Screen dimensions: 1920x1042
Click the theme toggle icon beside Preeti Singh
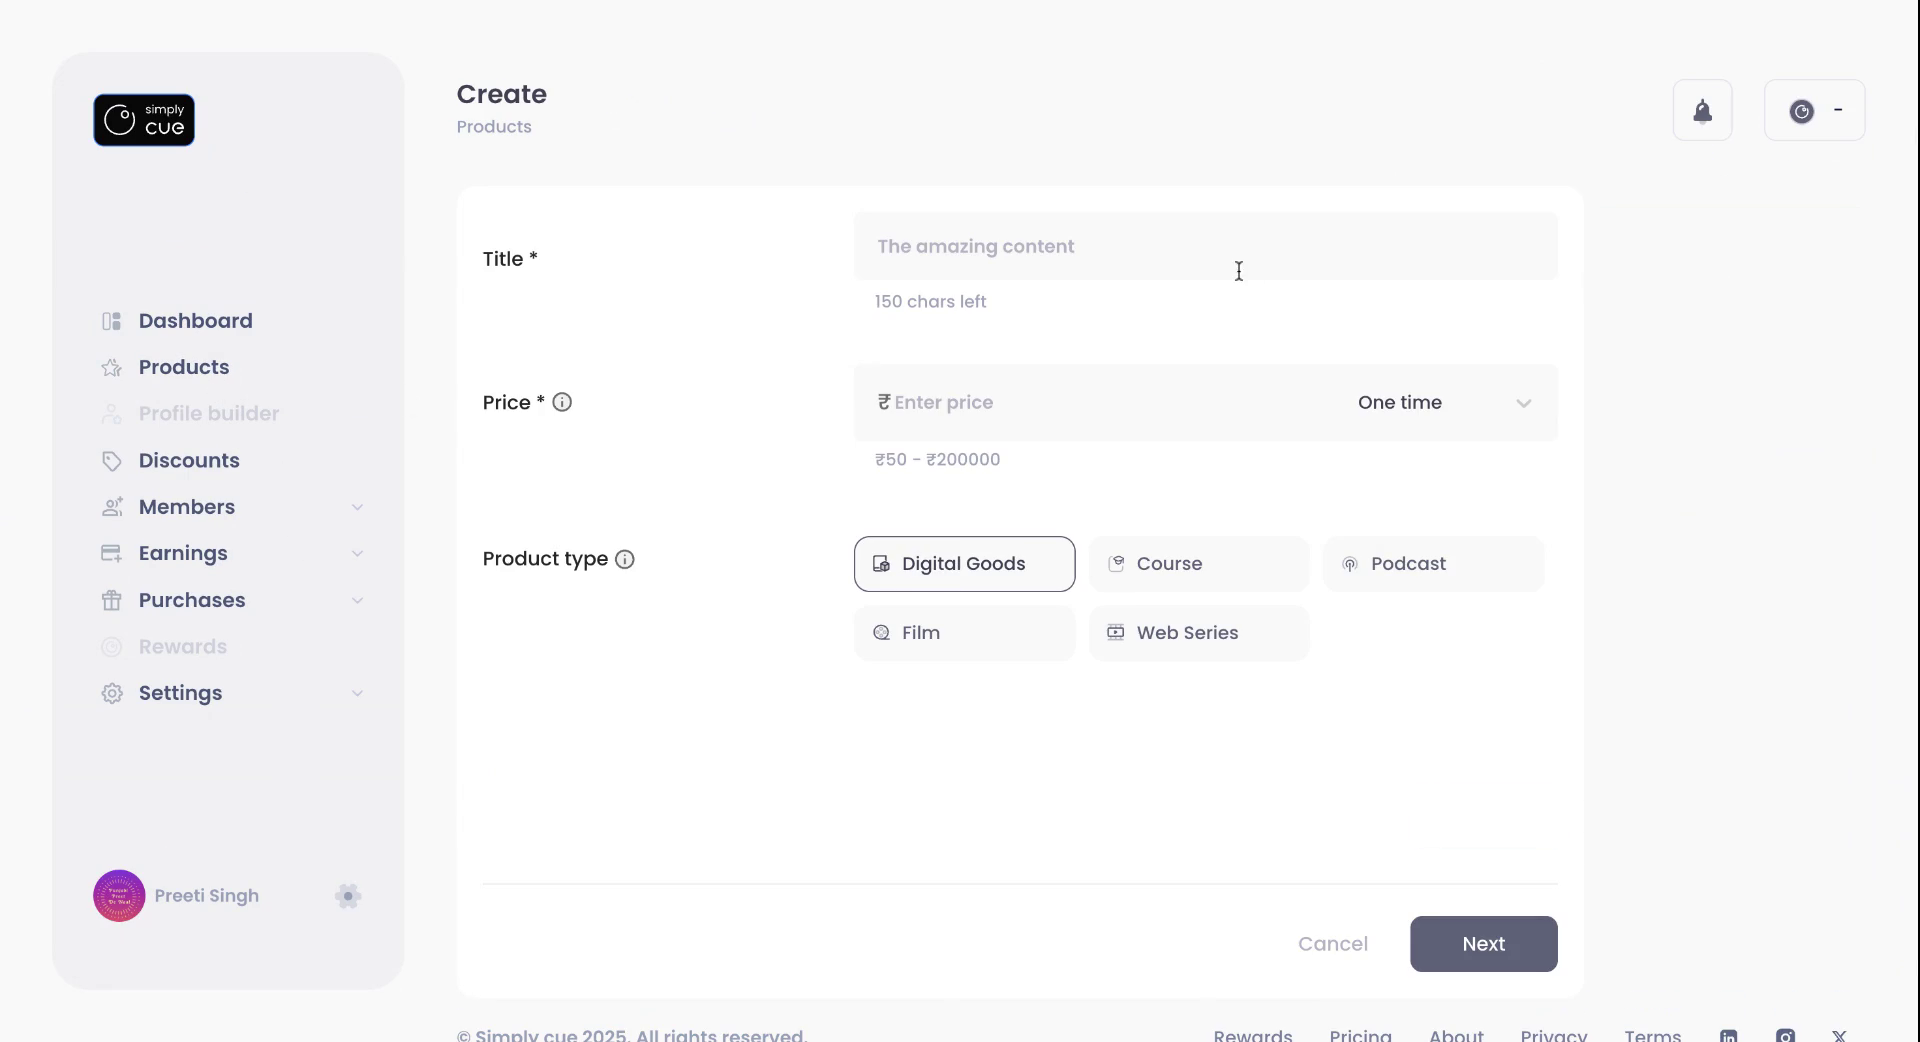[x=348, y=896]
